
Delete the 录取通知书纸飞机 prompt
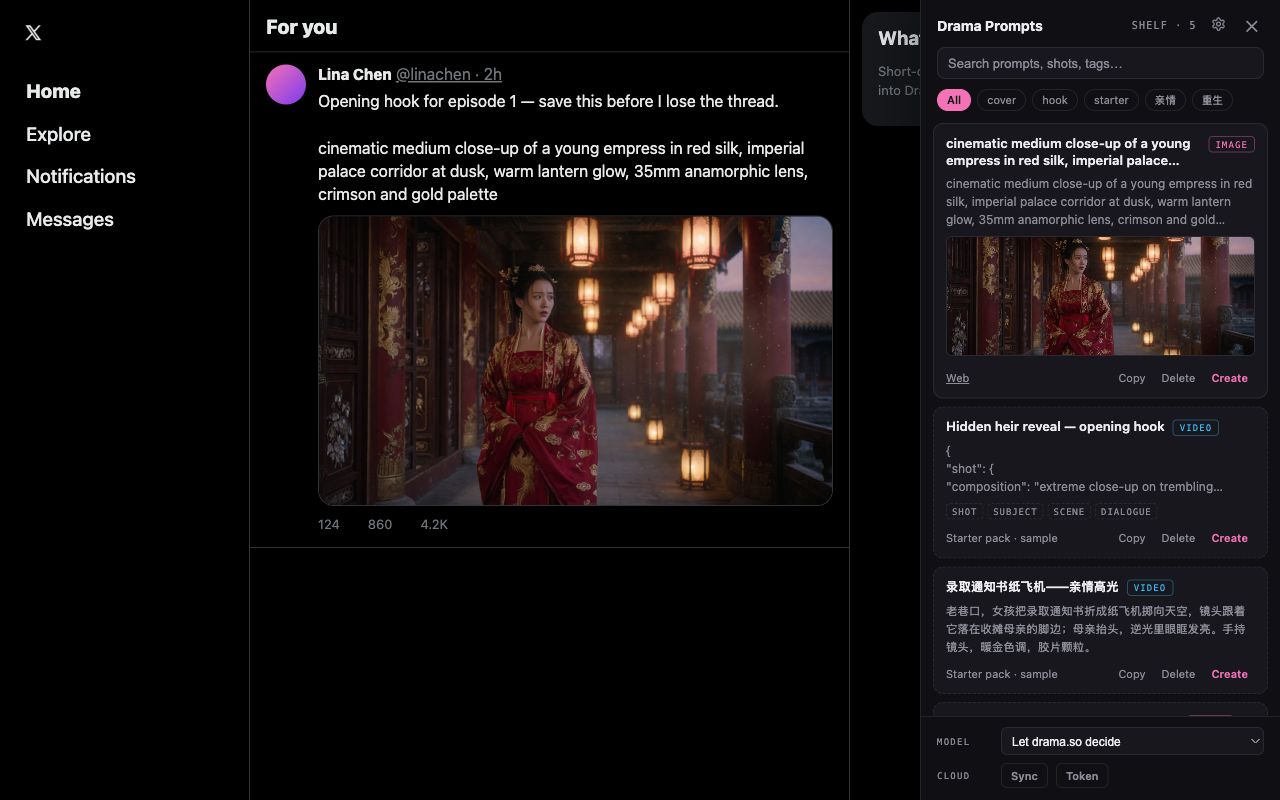(1178, 674)
